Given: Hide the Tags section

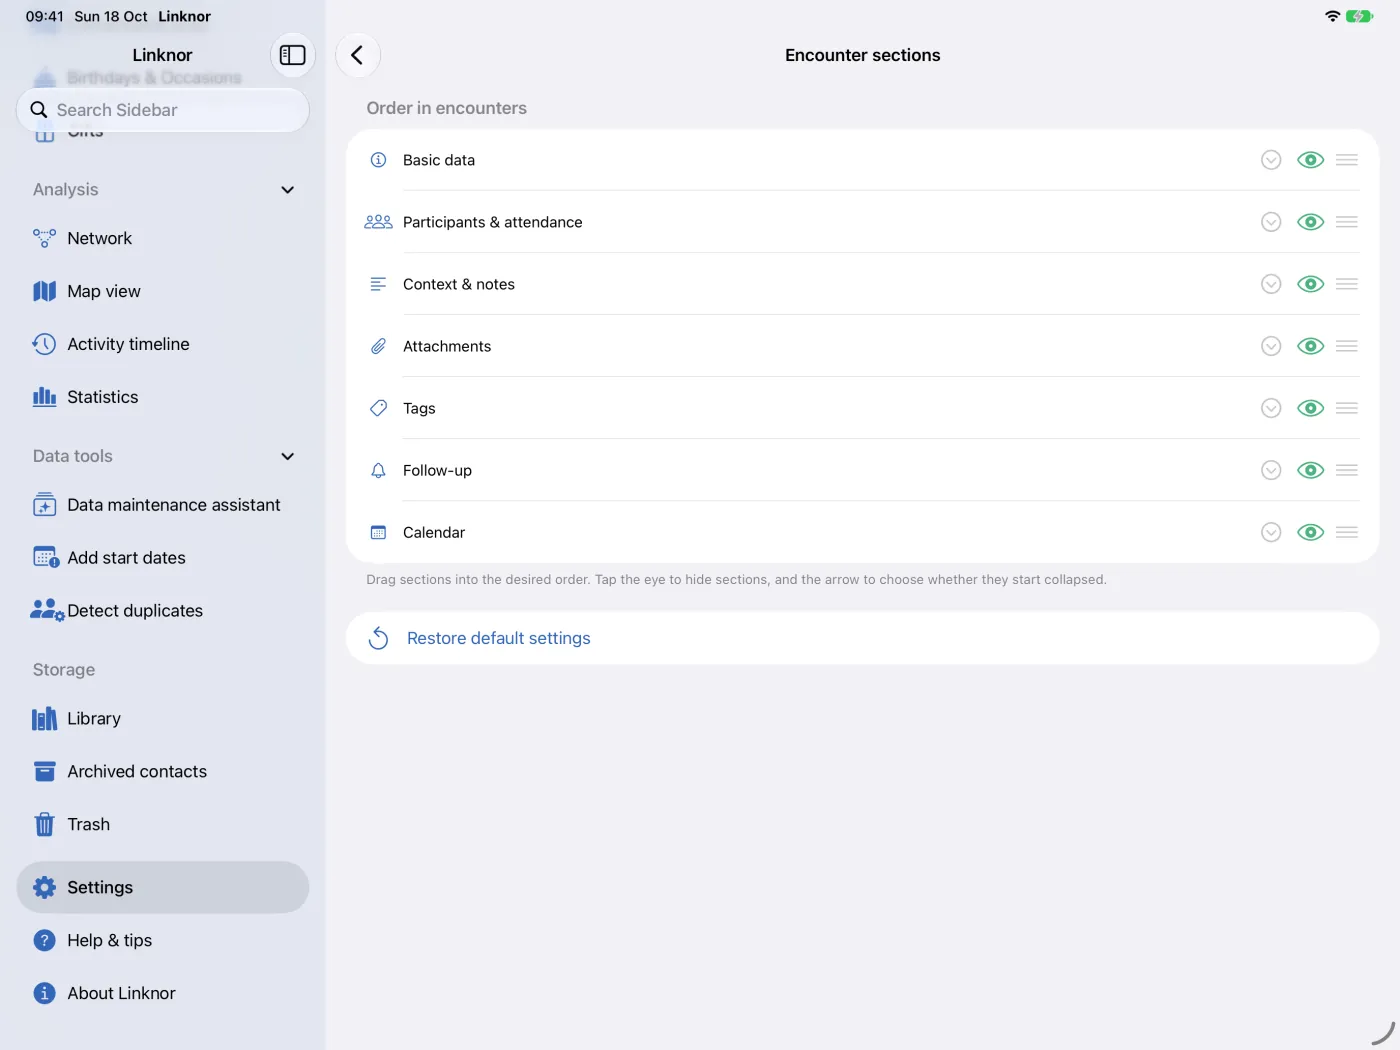Looking at the screenshot, I should point(1310,408).
